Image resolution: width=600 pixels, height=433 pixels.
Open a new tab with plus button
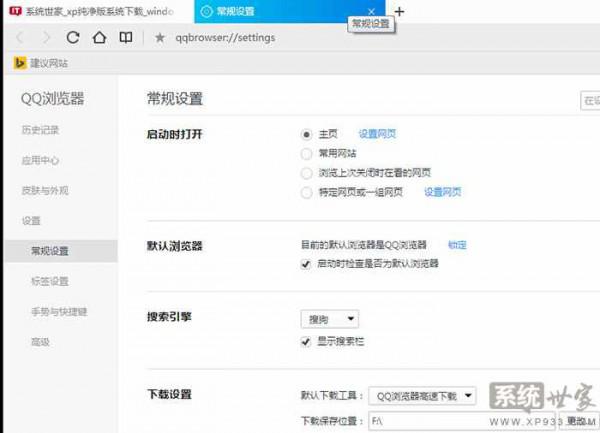pos(399,11)
